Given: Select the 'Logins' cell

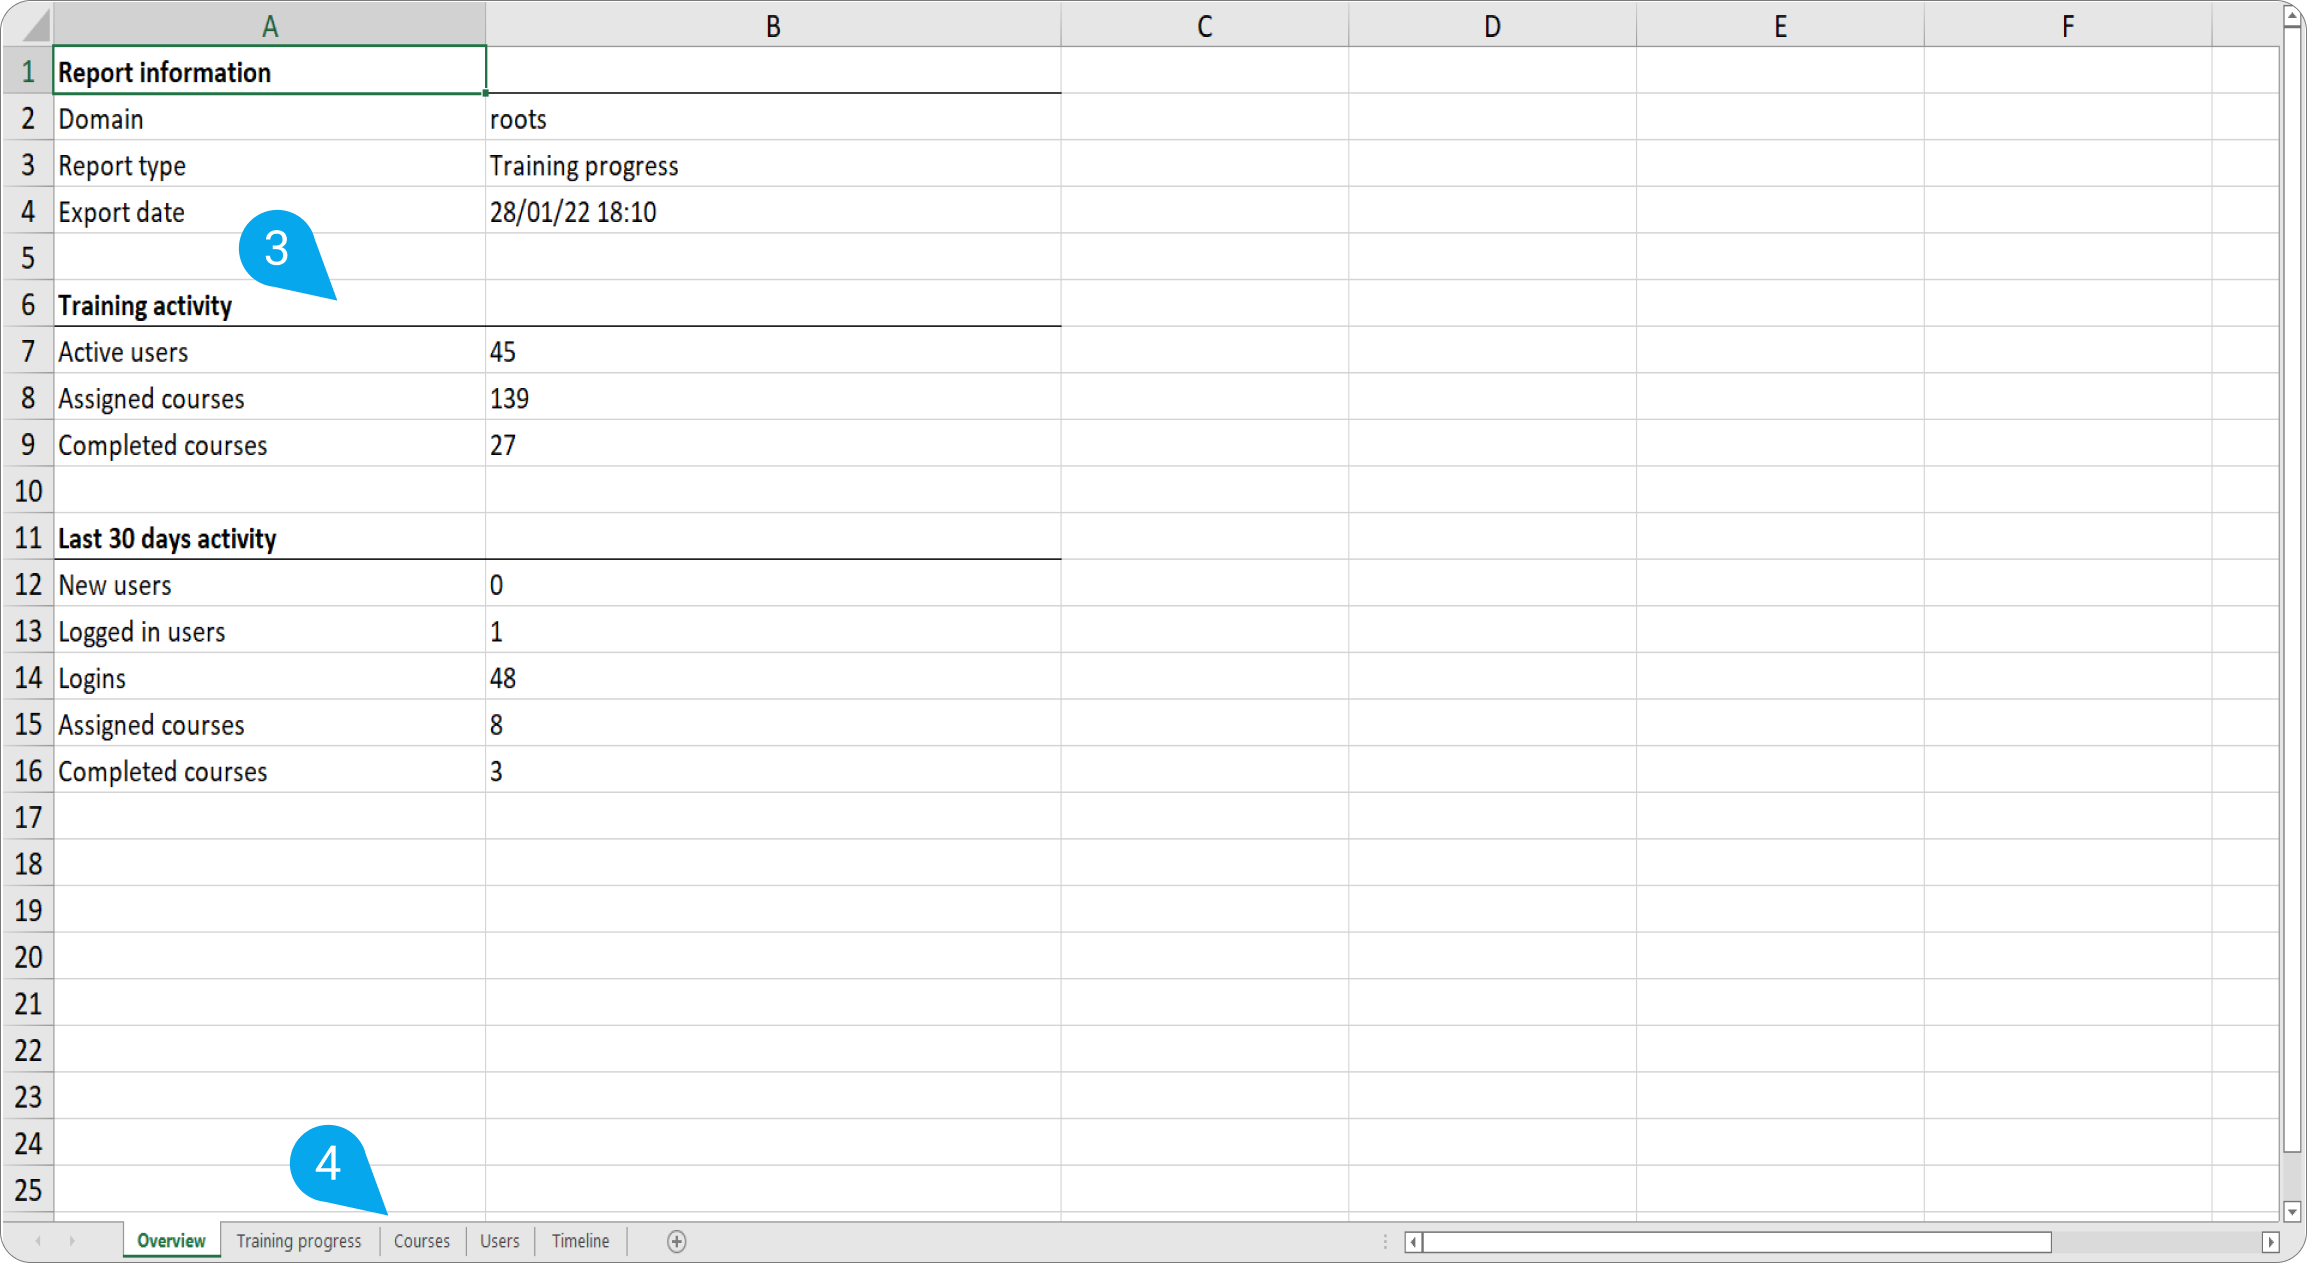Looking at the screenshot, I should coord(270,678).
